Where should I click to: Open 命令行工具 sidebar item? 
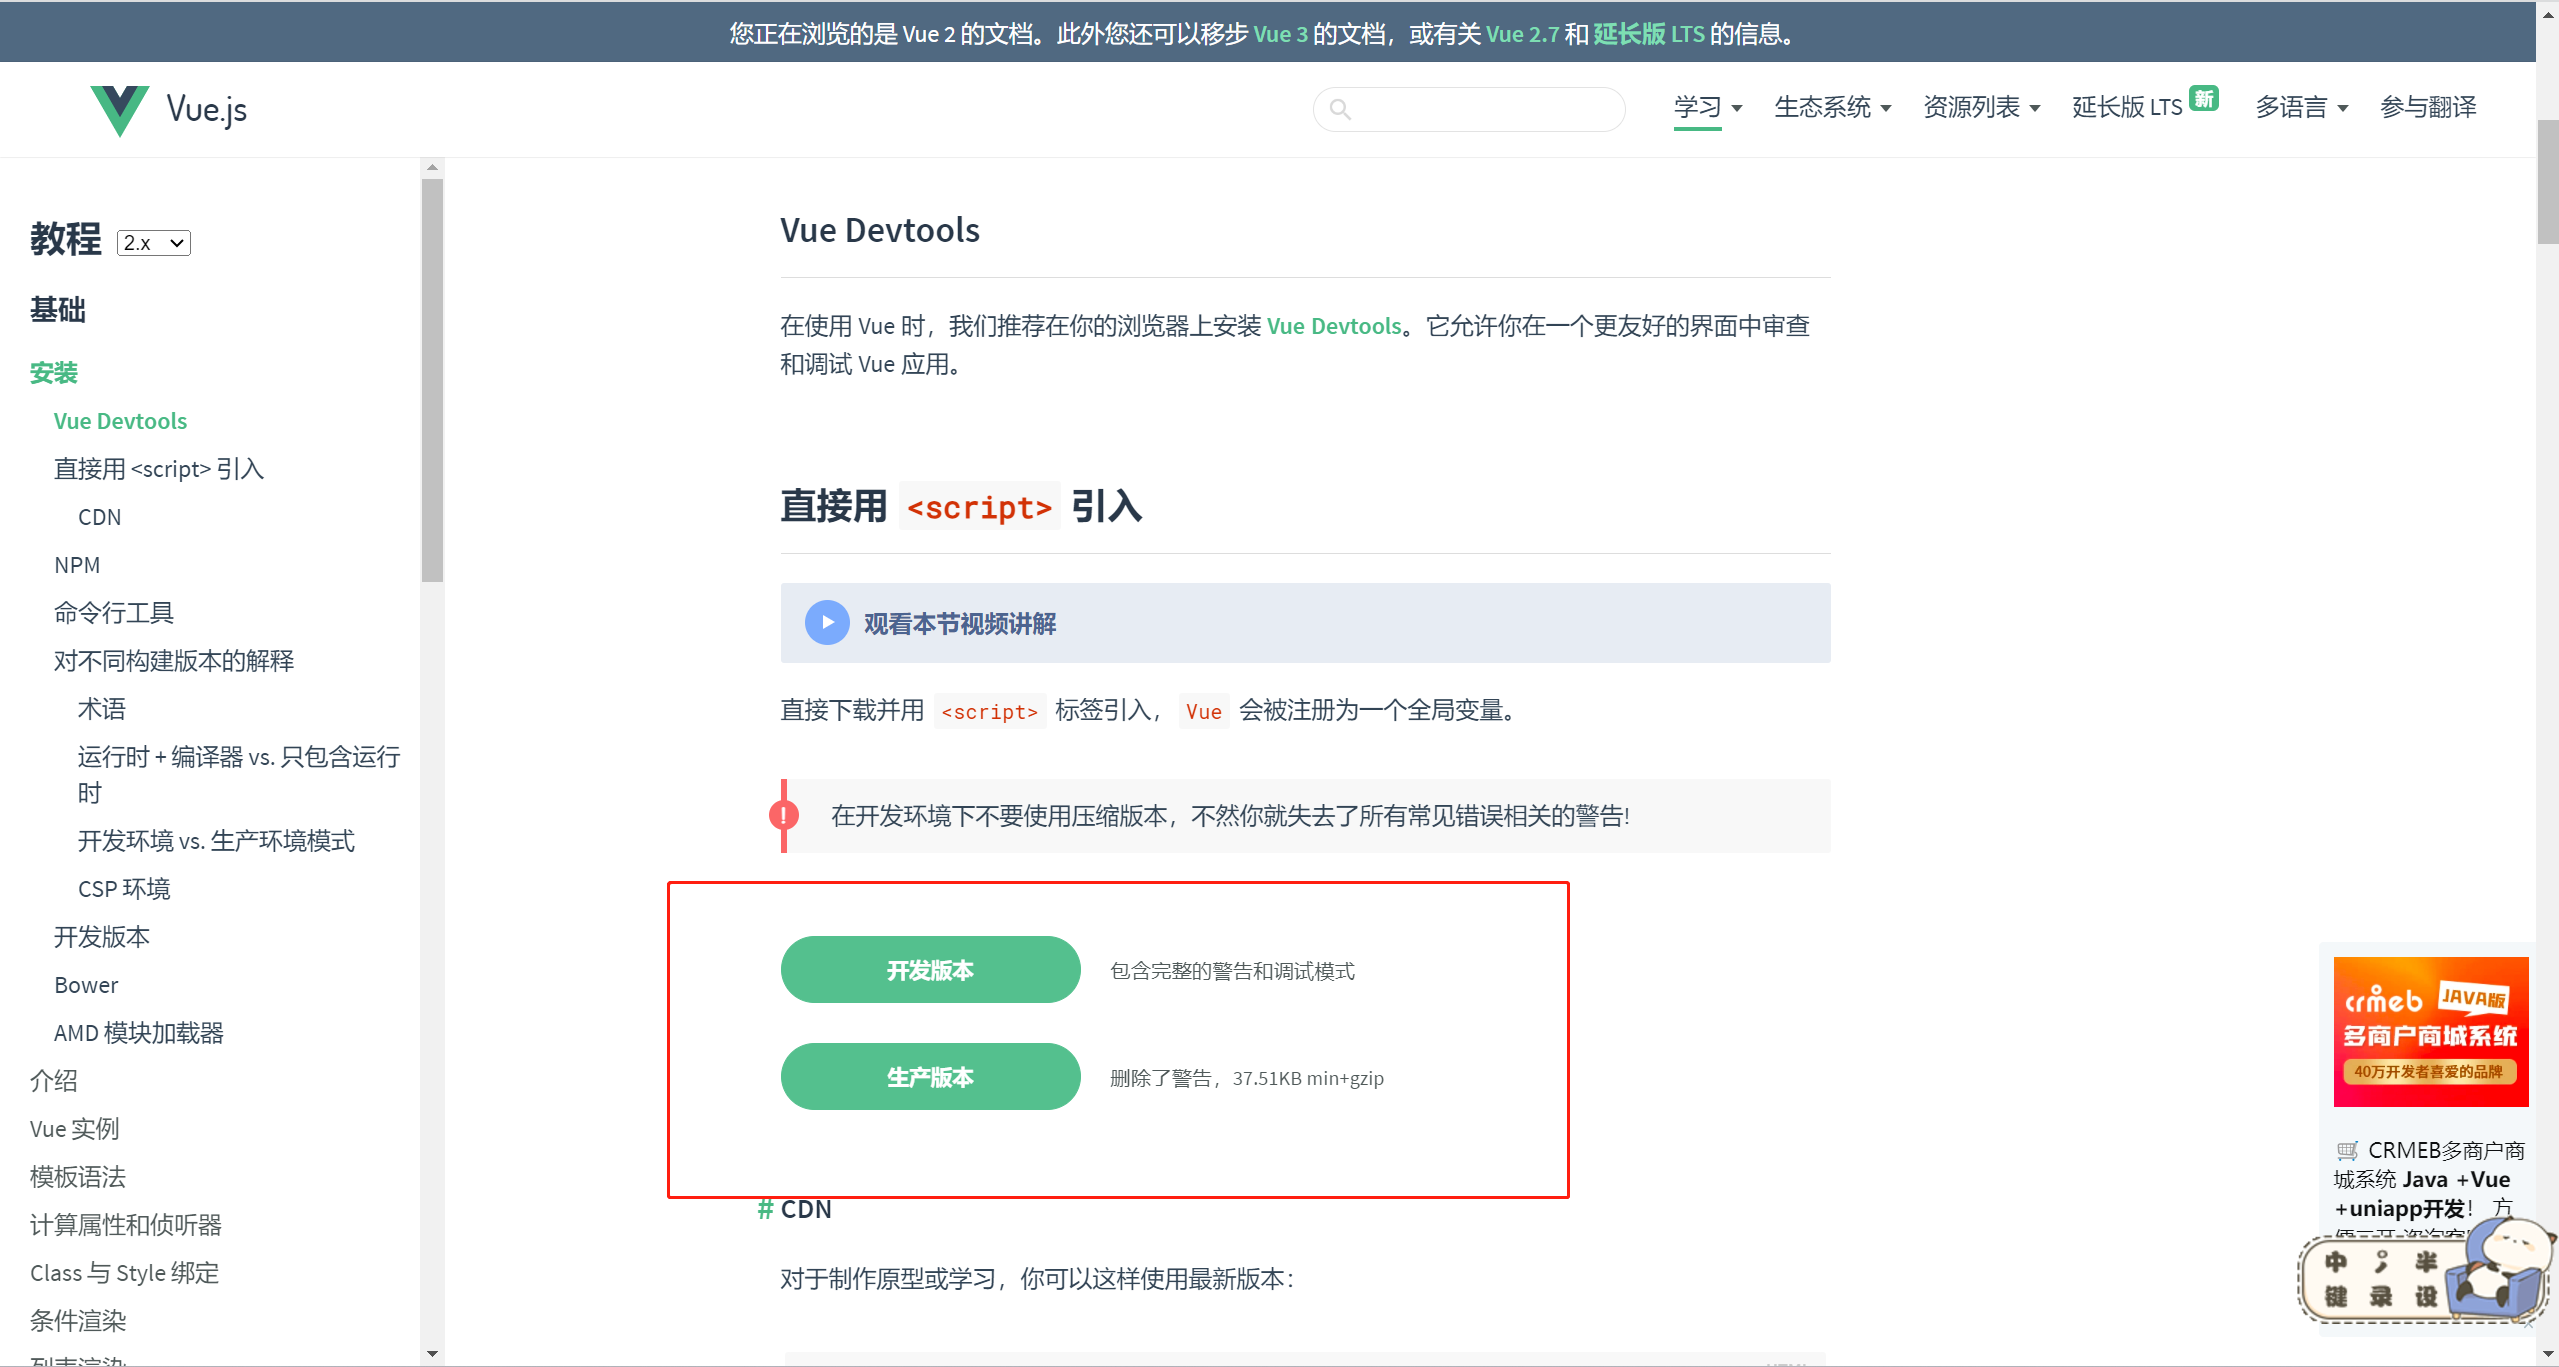tap(114, 613)
